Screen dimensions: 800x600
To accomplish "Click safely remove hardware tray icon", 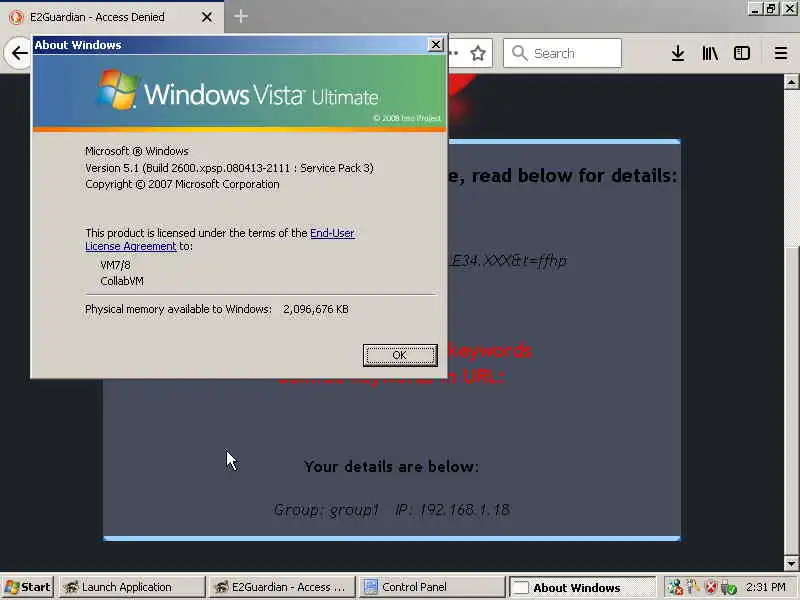I will 729,588.
